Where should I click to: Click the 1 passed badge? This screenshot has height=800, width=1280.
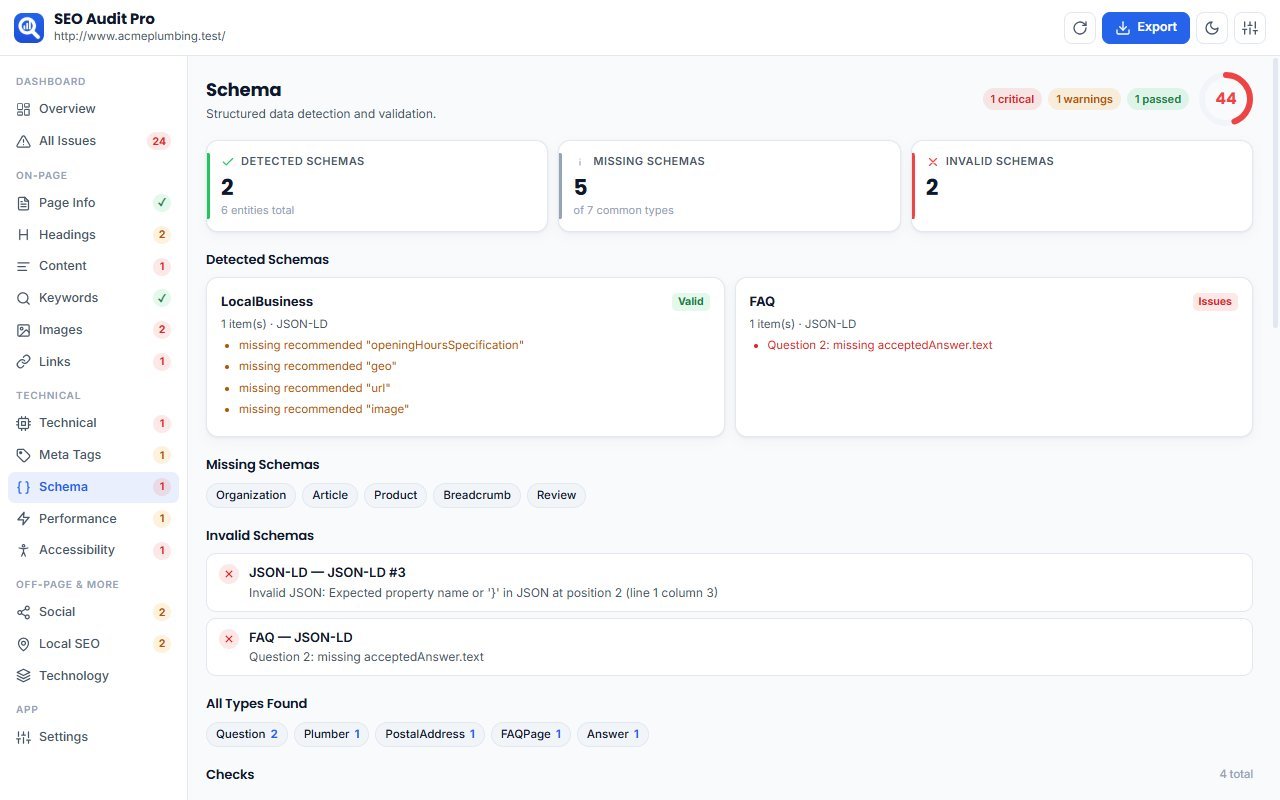pos(1157,99)
